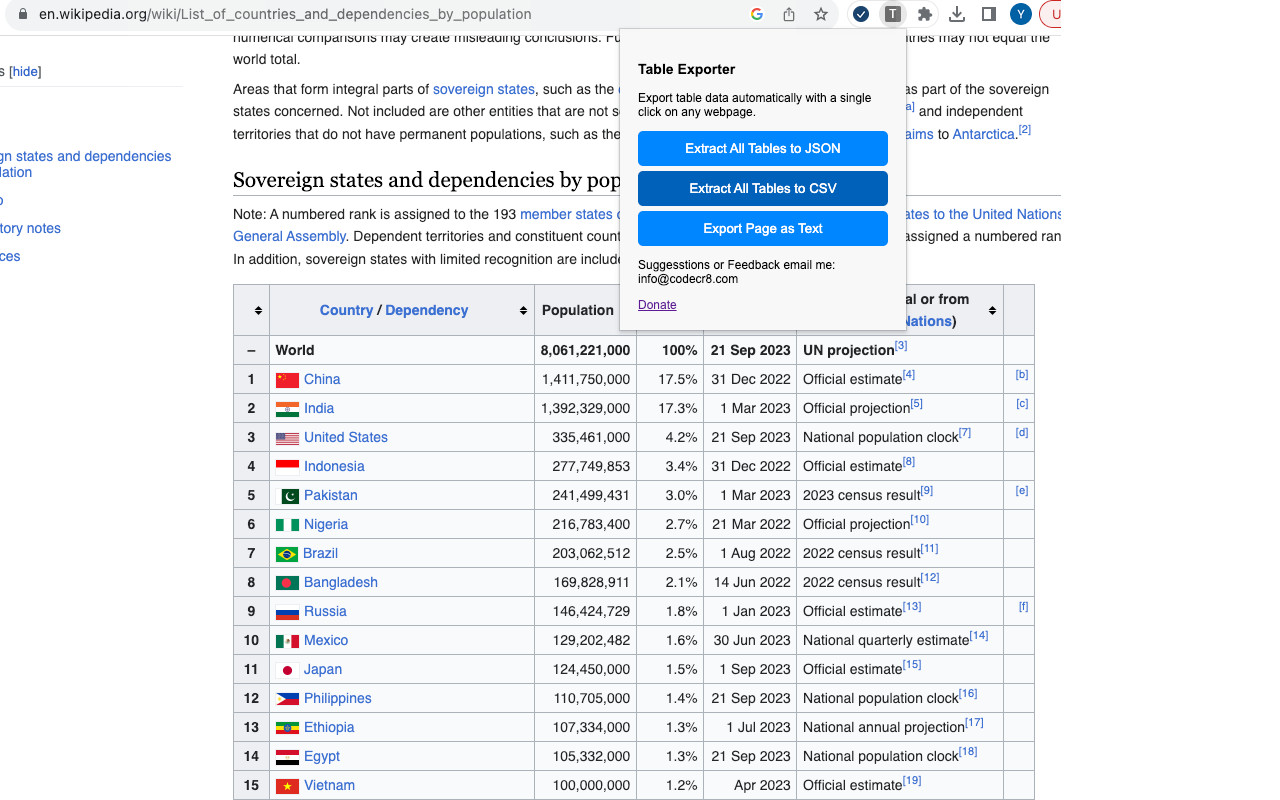The image size is (1280, 800).
Task: Click Japan date 1 Sep 2023
Action: (755, 669)
